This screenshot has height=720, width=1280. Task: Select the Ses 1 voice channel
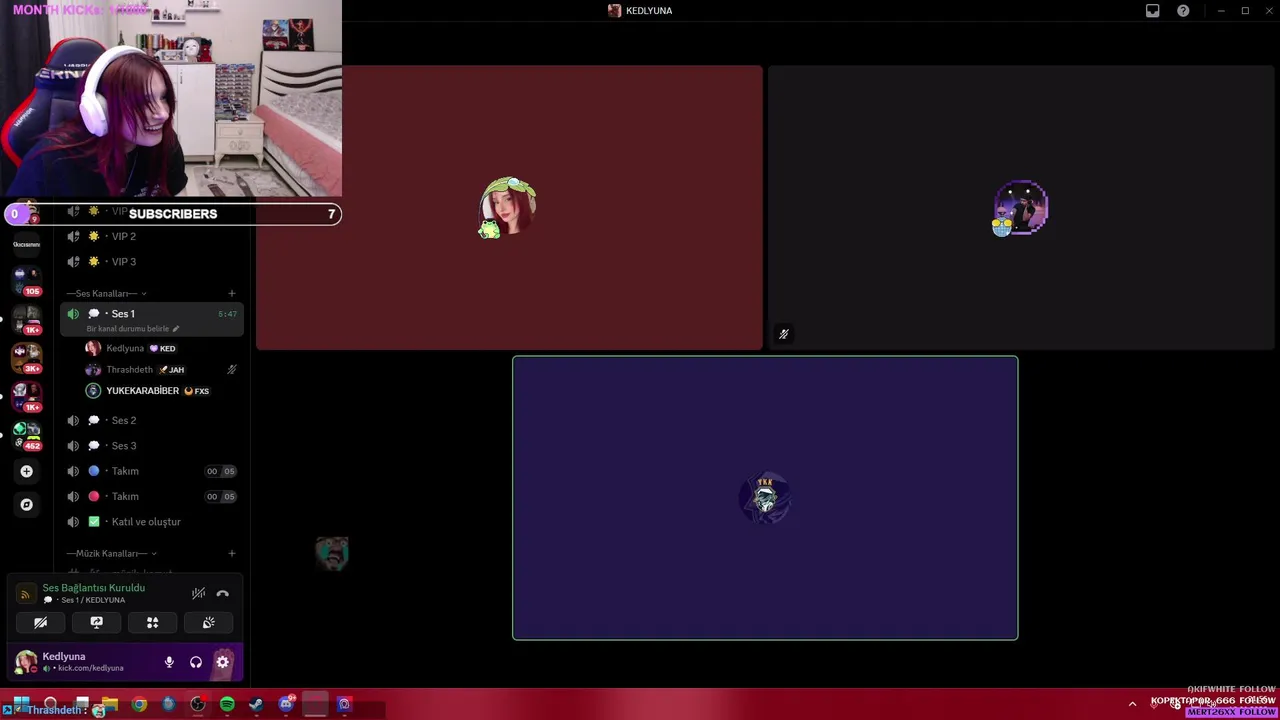153,319
